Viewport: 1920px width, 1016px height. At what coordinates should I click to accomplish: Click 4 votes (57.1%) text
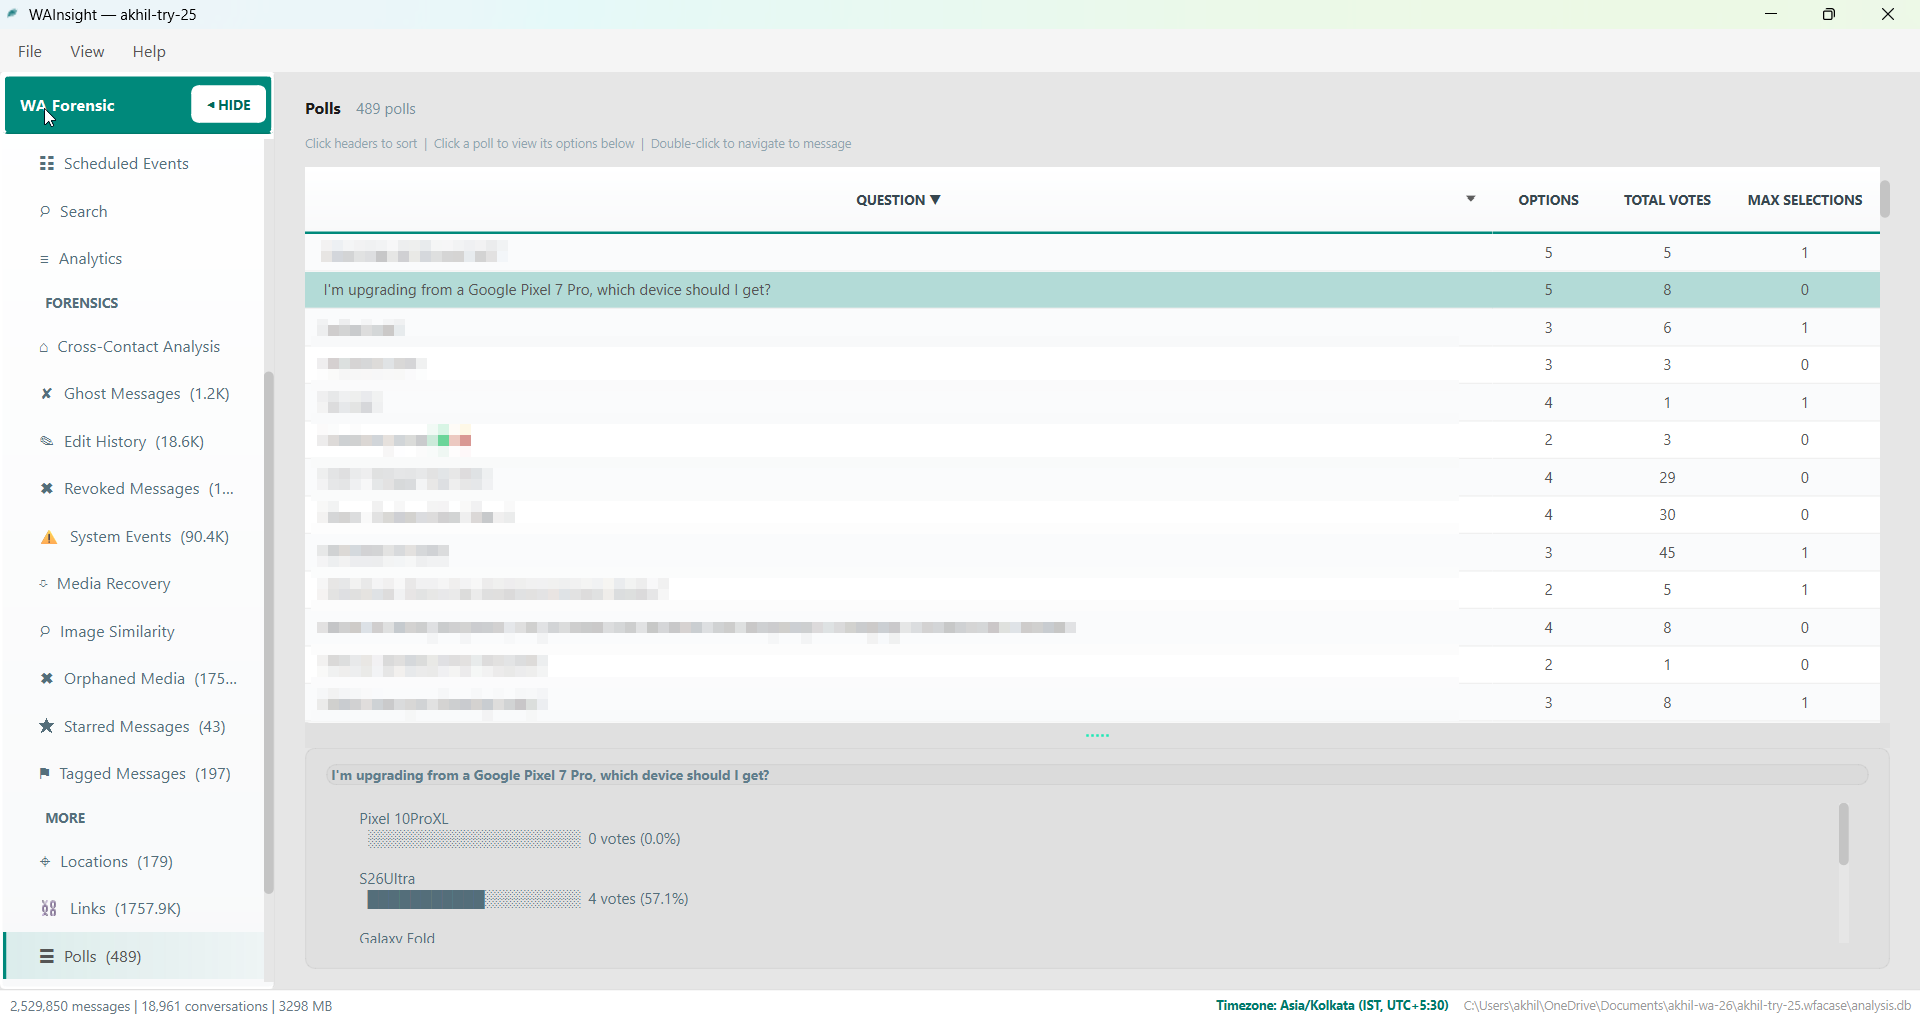(639, 900)
